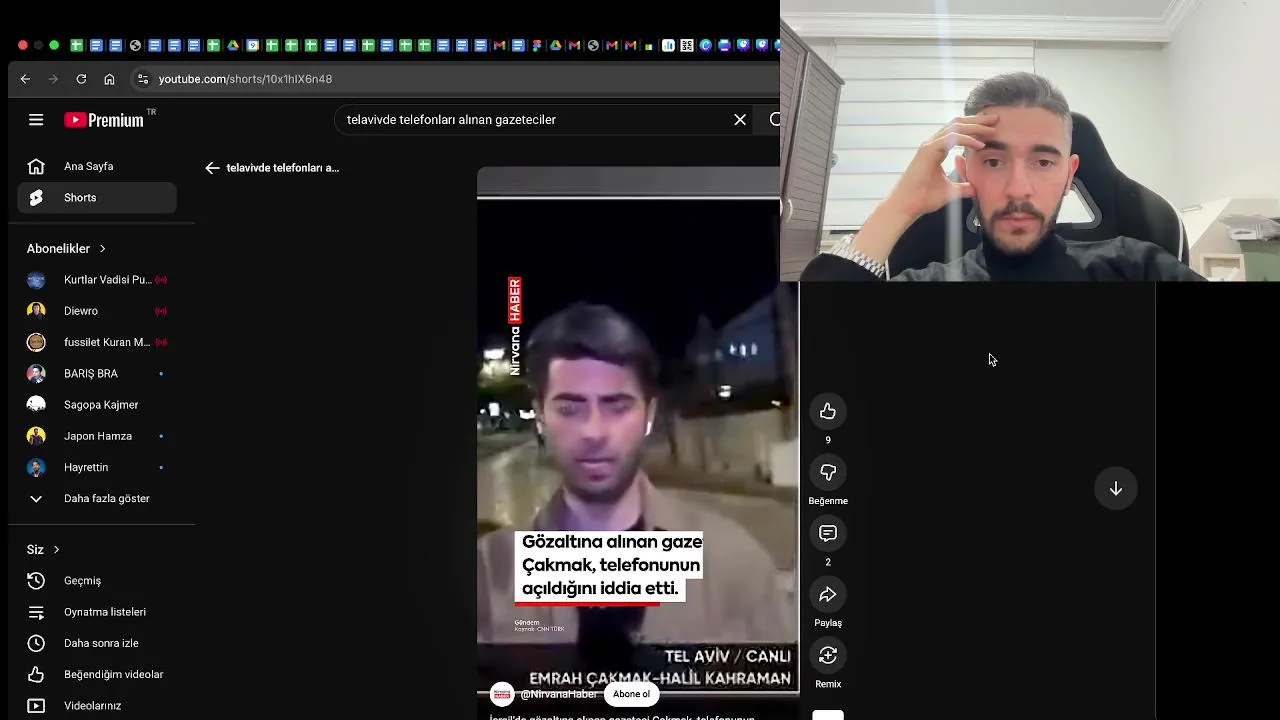Dislike the short with Beğenme button
1280x720 pixels.
tap(828, 472)
